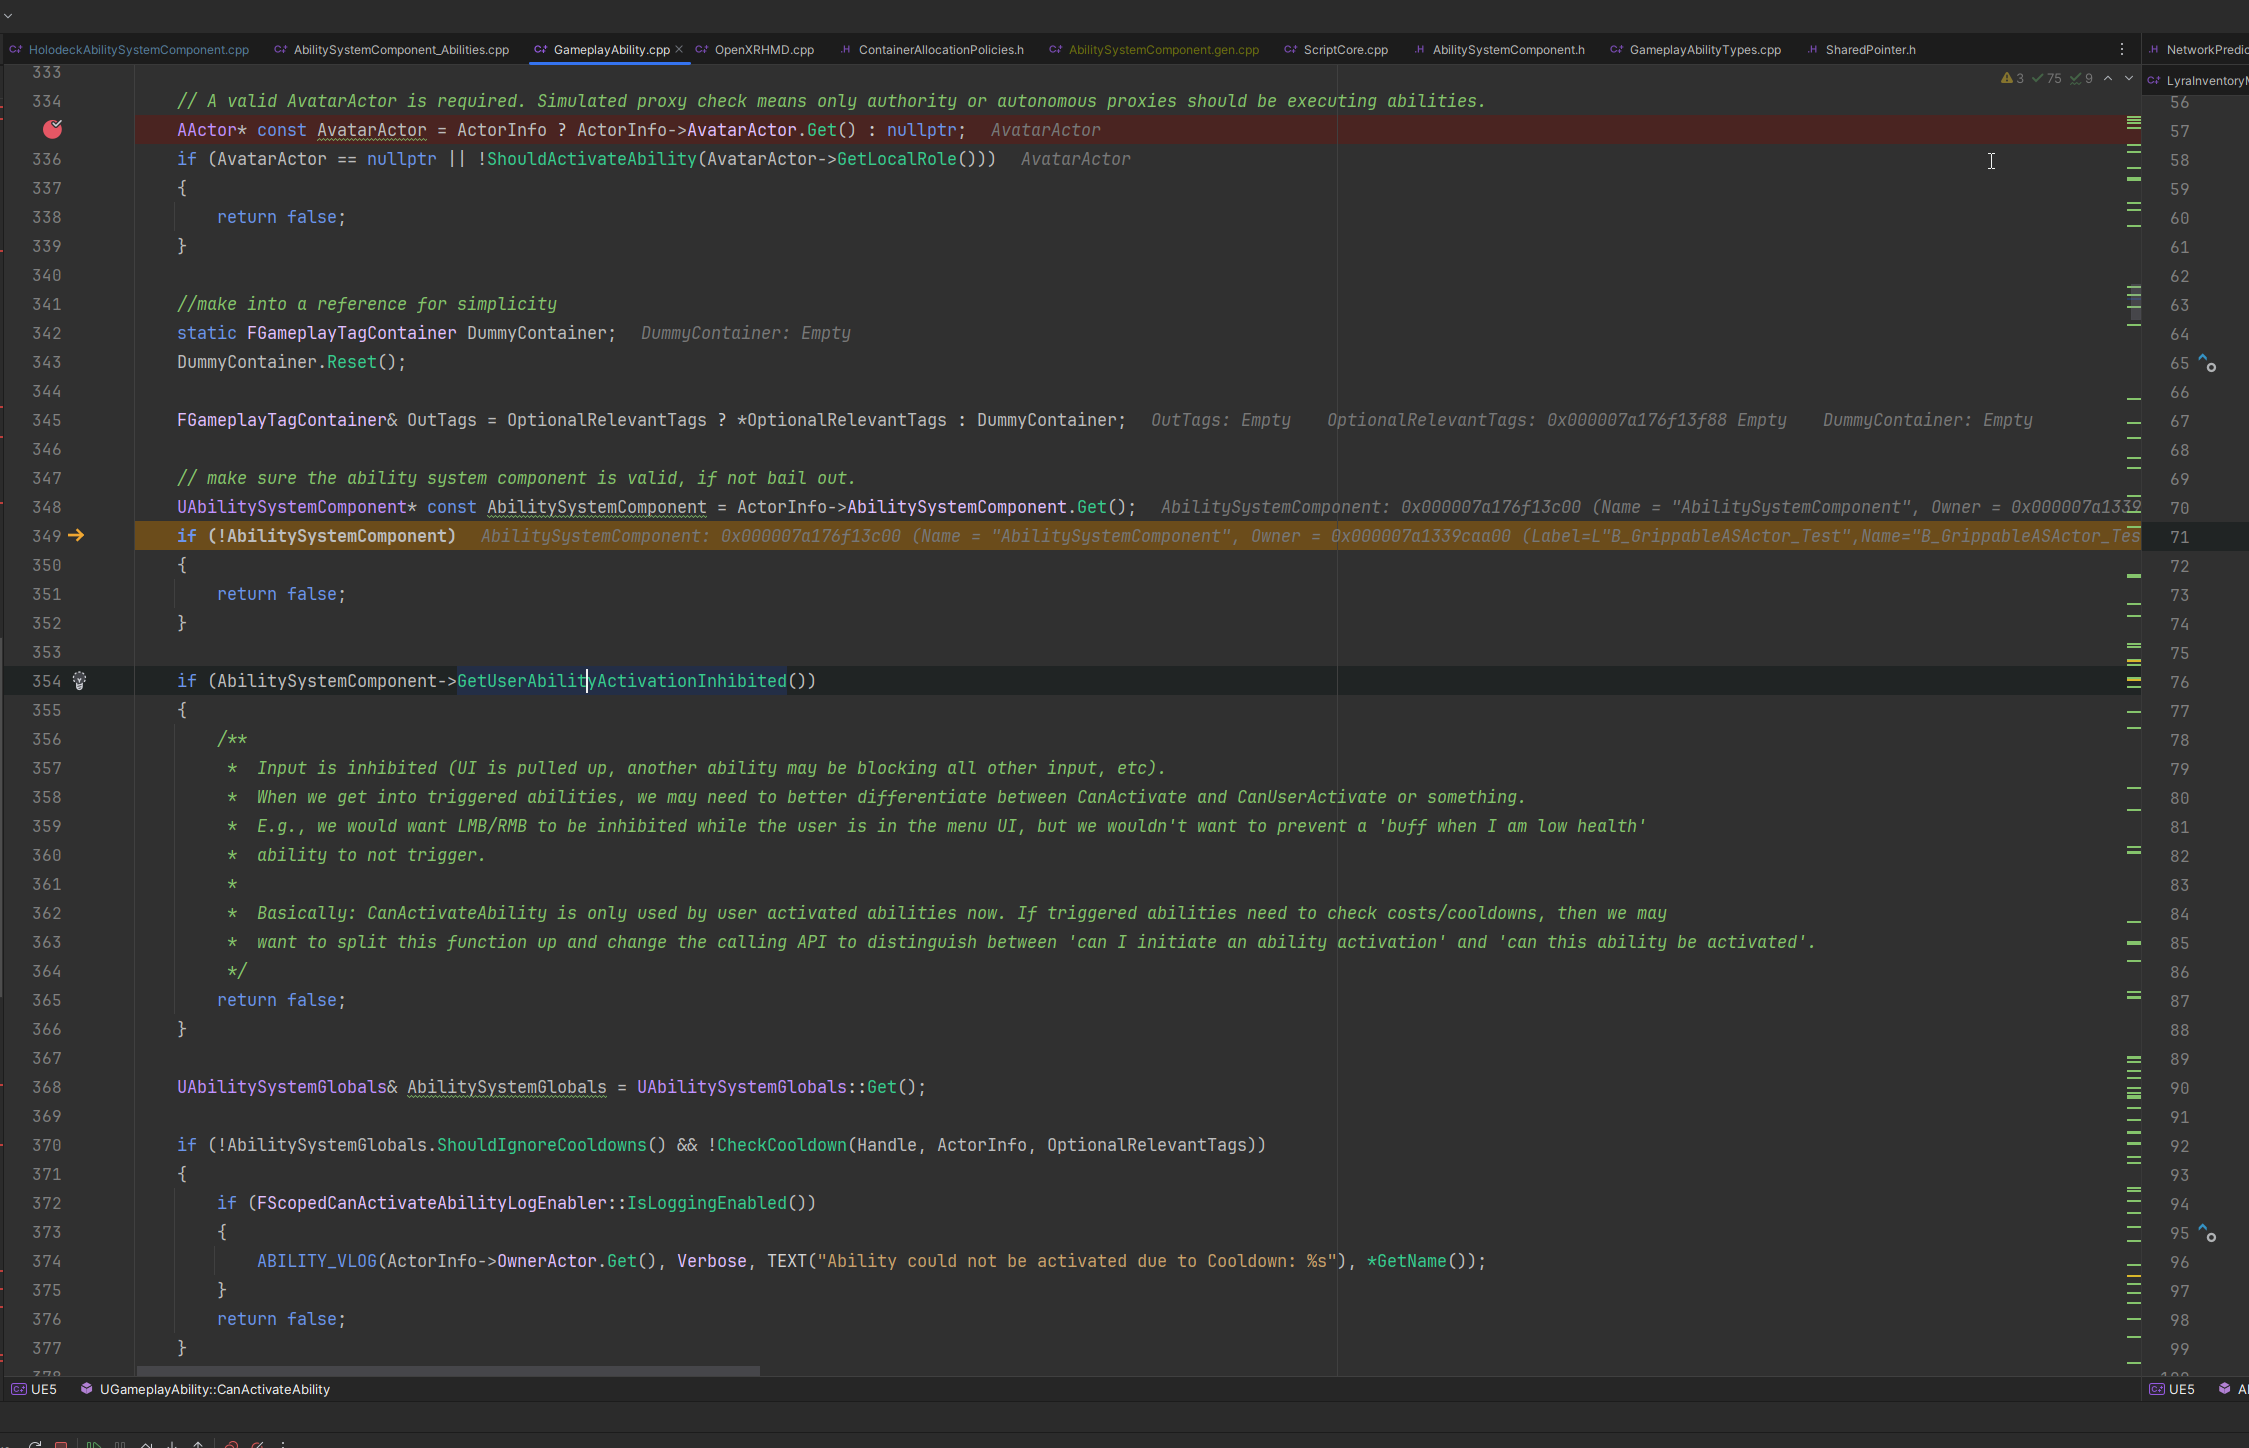Image resolution: width=2249 pixels, height=1448 pixels.
Task: Click the horizontal scrollbar under the code
Action: click(x=448, y=1370)
